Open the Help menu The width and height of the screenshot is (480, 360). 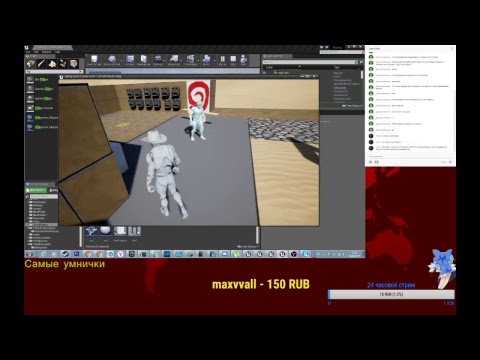(57, 52)
